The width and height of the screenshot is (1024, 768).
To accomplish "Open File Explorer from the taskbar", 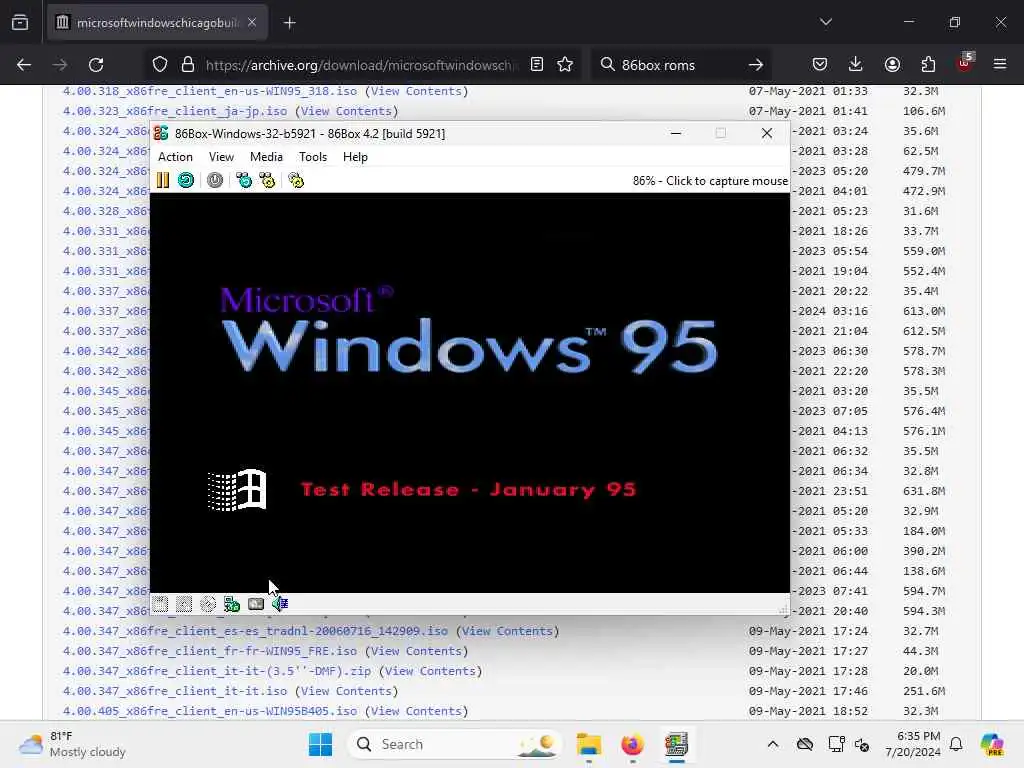I will tap(589, 744).
